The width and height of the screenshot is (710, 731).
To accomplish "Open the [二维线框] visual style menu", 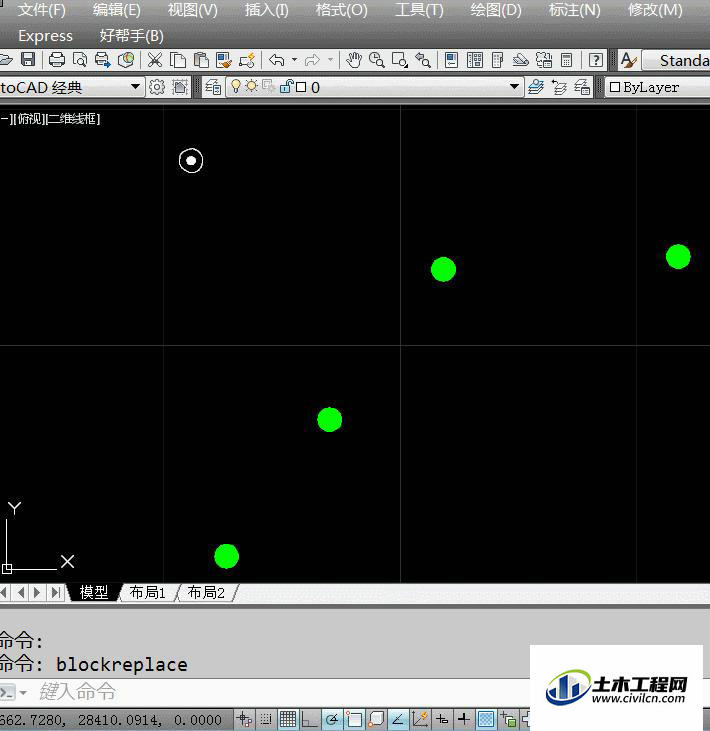I will click(x=73, y=119).
